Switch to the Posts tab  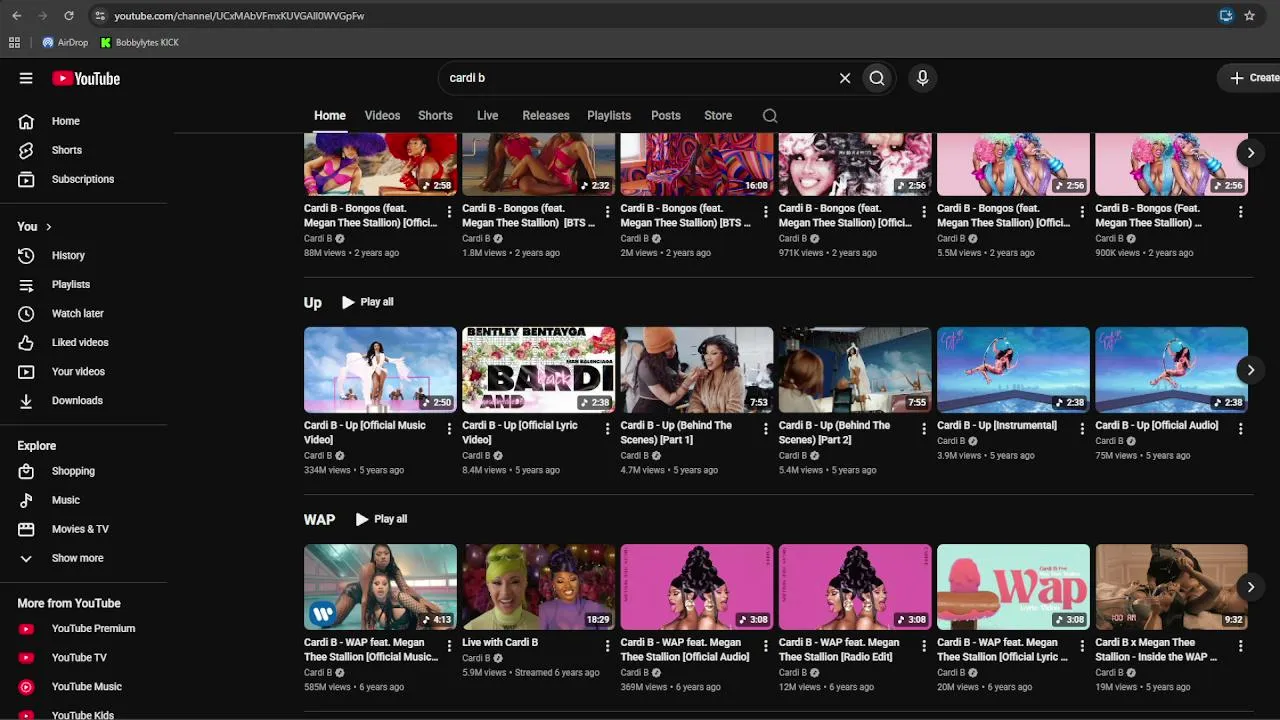pyautogui.click(x=666, y=116)
